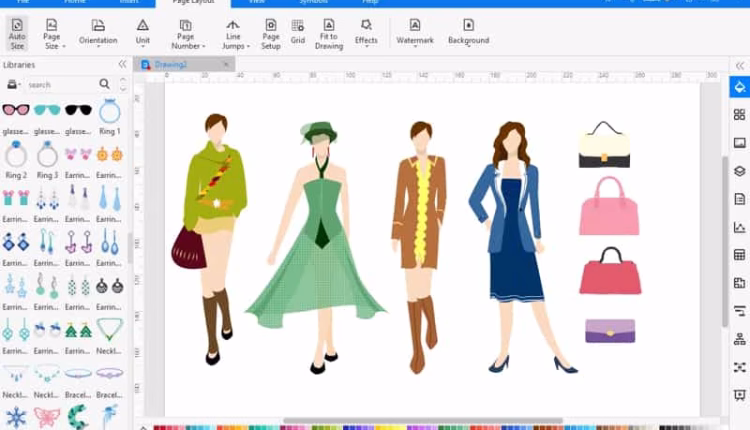Select the purple clutch bag
This screenshot has height=430, width=750.
[610, 331]
